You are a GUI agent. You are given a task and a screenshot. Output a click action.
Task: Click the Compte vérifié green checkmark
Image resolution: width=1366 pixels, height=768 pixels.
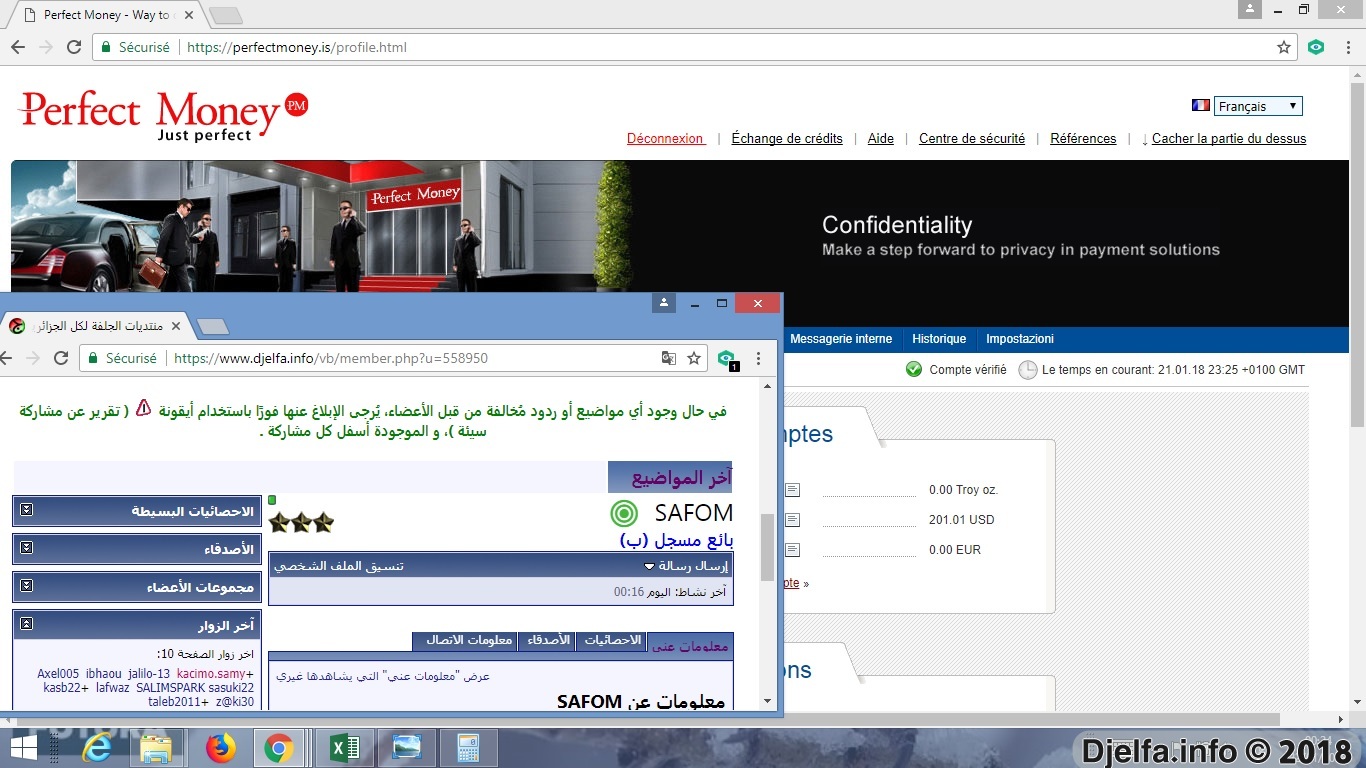click(x=914, y=369)
